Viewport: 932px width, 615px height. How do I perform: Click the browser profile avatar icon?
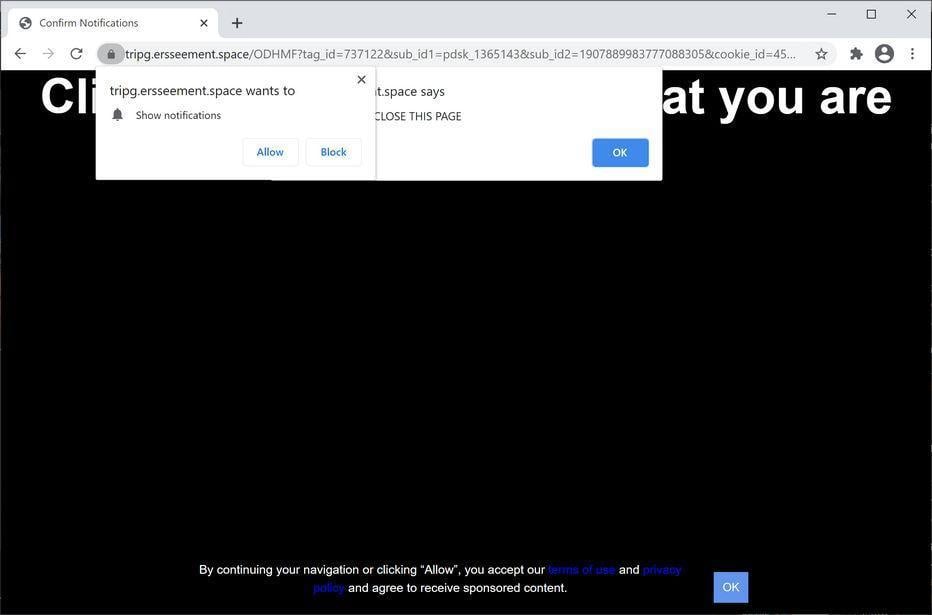884,54
